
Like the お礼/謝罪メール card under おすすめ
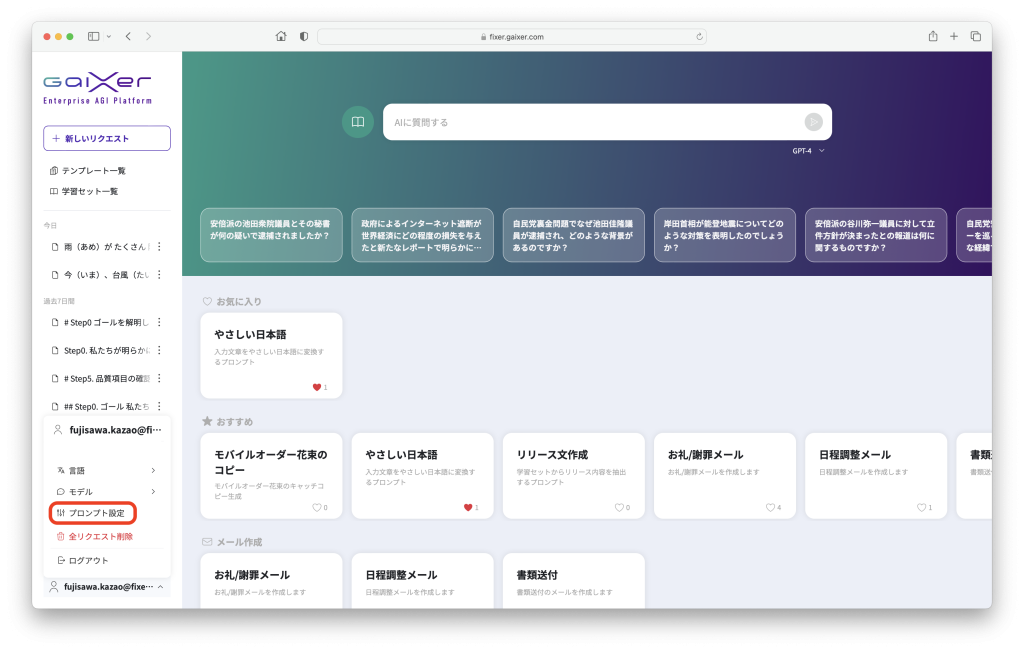pos(770,508)
